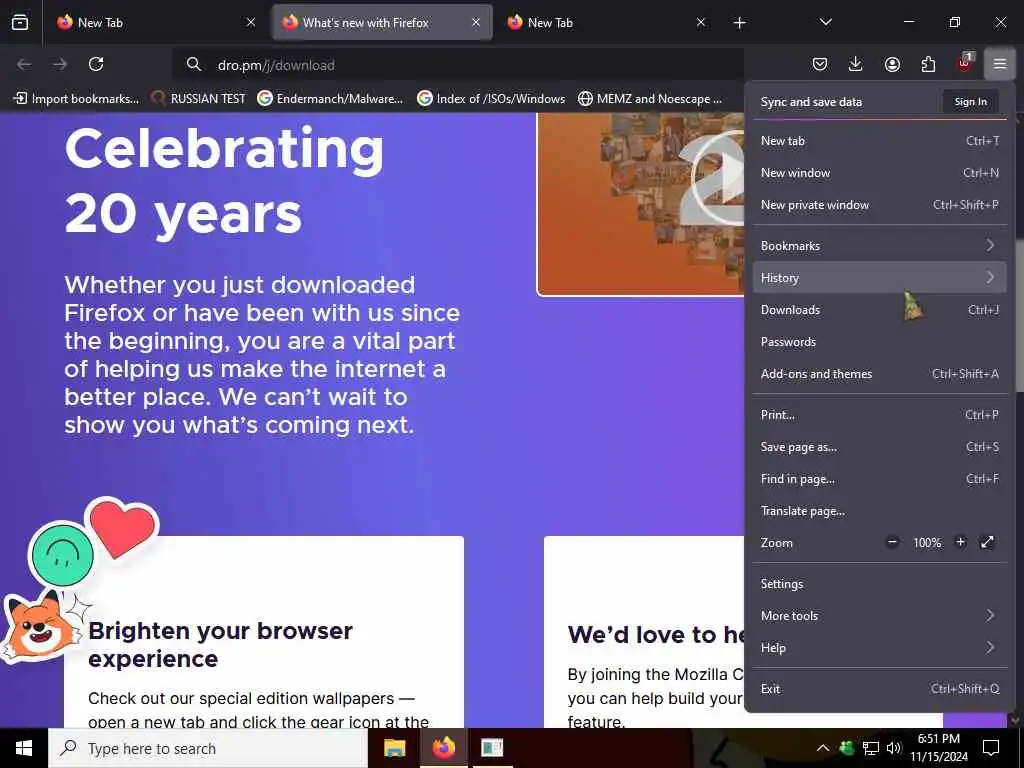Open Passwords from the menu
1024x768 pixels.
pos(880,342)
